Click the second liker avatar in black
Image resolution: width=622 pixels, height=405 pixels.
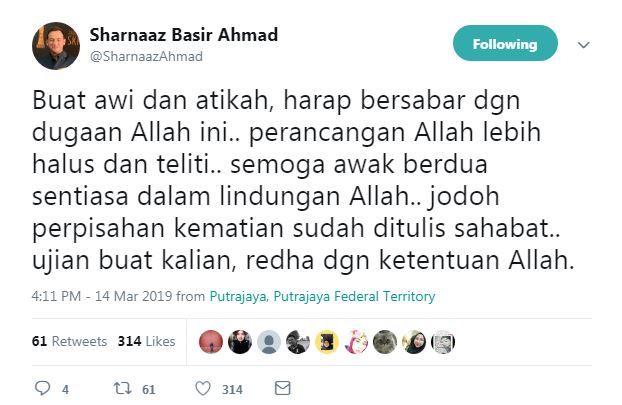pos(240,342)
